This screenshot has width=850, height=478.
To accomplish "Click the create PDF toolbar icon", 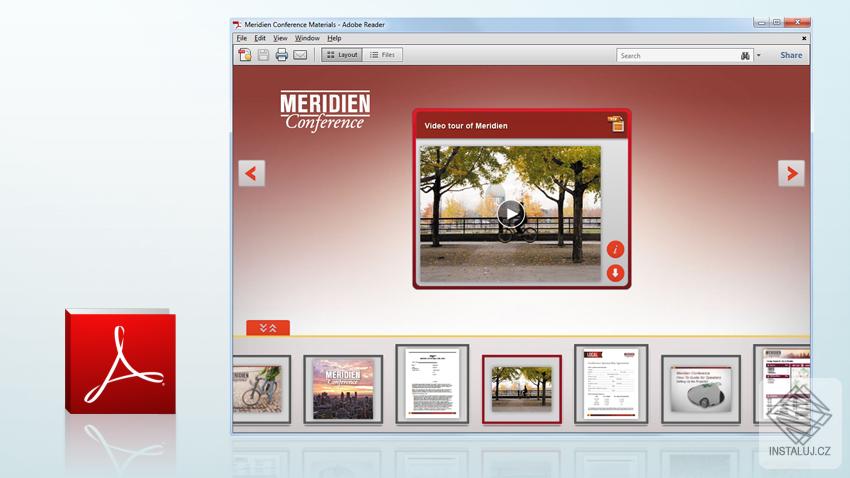I will click(x=245, y=55).
